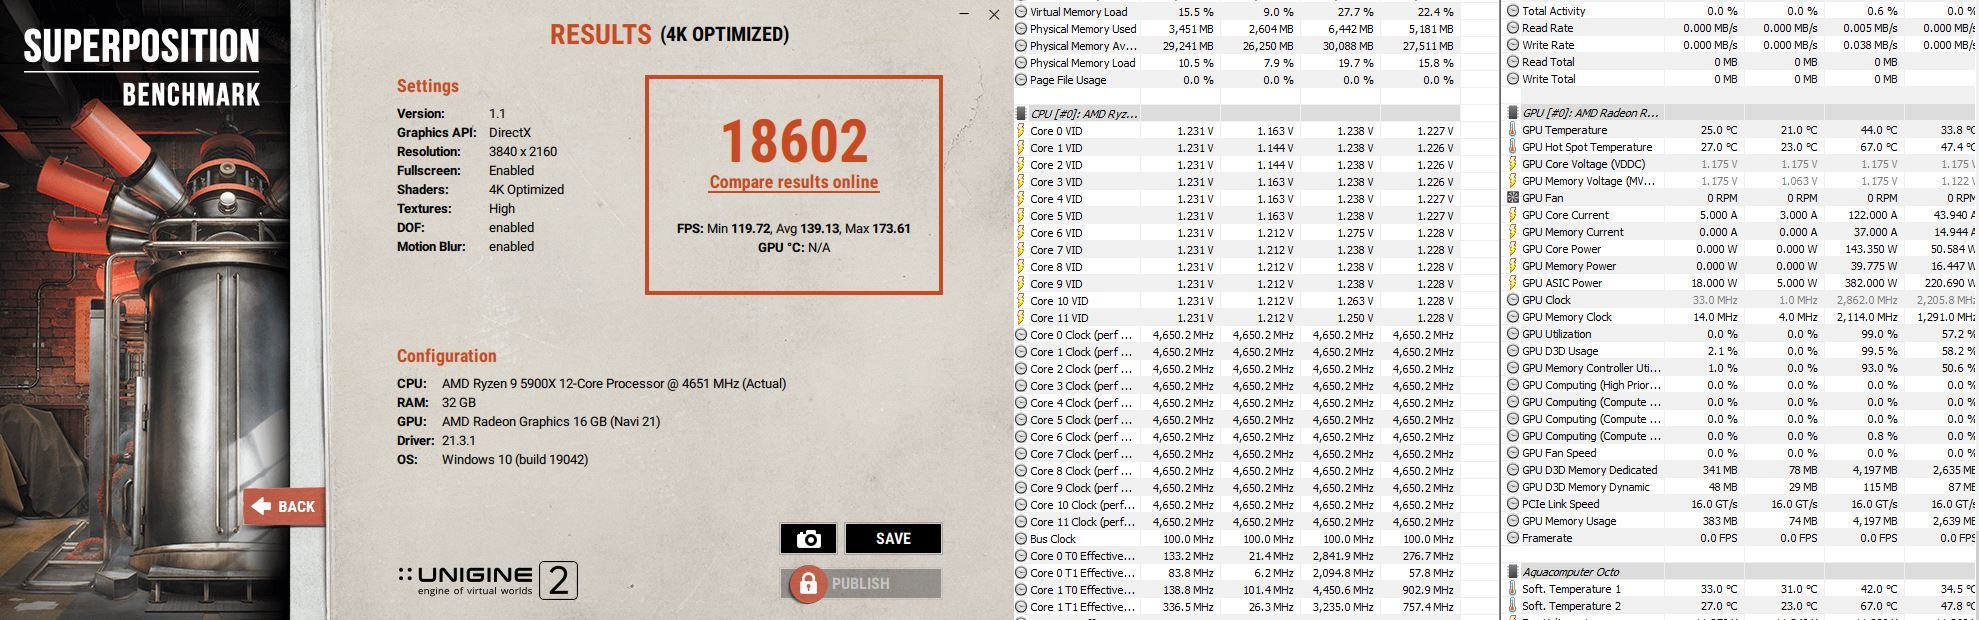Viewport: 1979px width, 620px height.
Task: Click icon beside Total Activity row
Action: 1513,11
